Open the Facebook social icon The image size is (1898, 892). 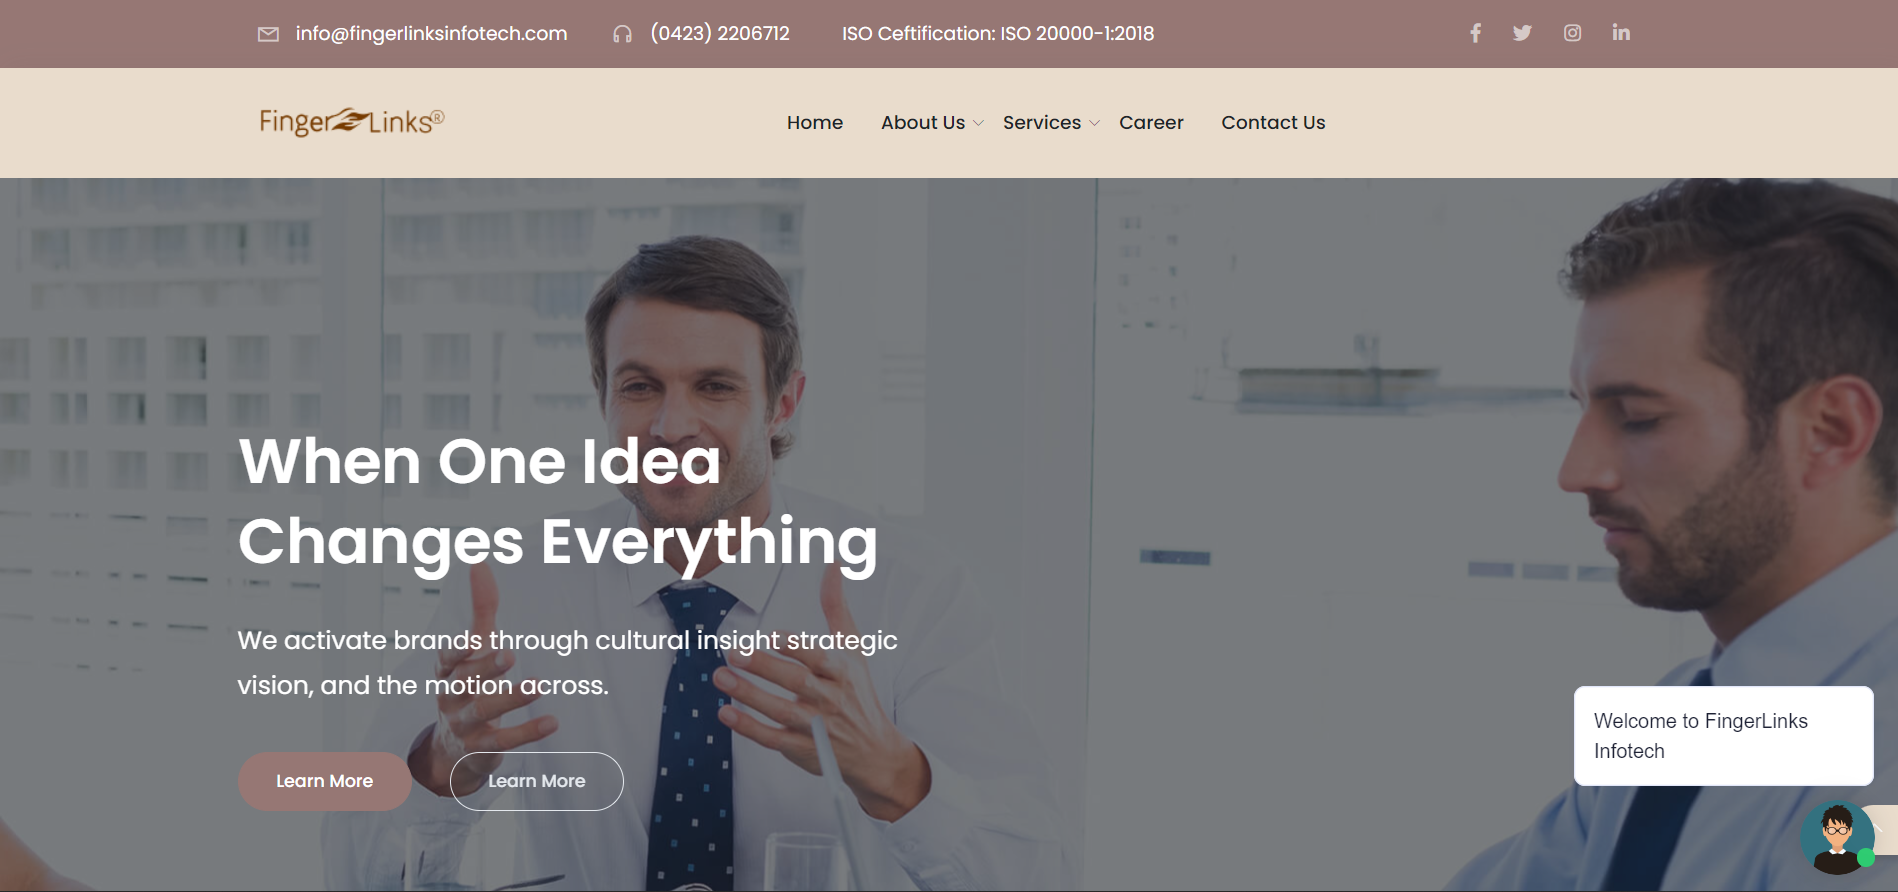pos(1475,33)
